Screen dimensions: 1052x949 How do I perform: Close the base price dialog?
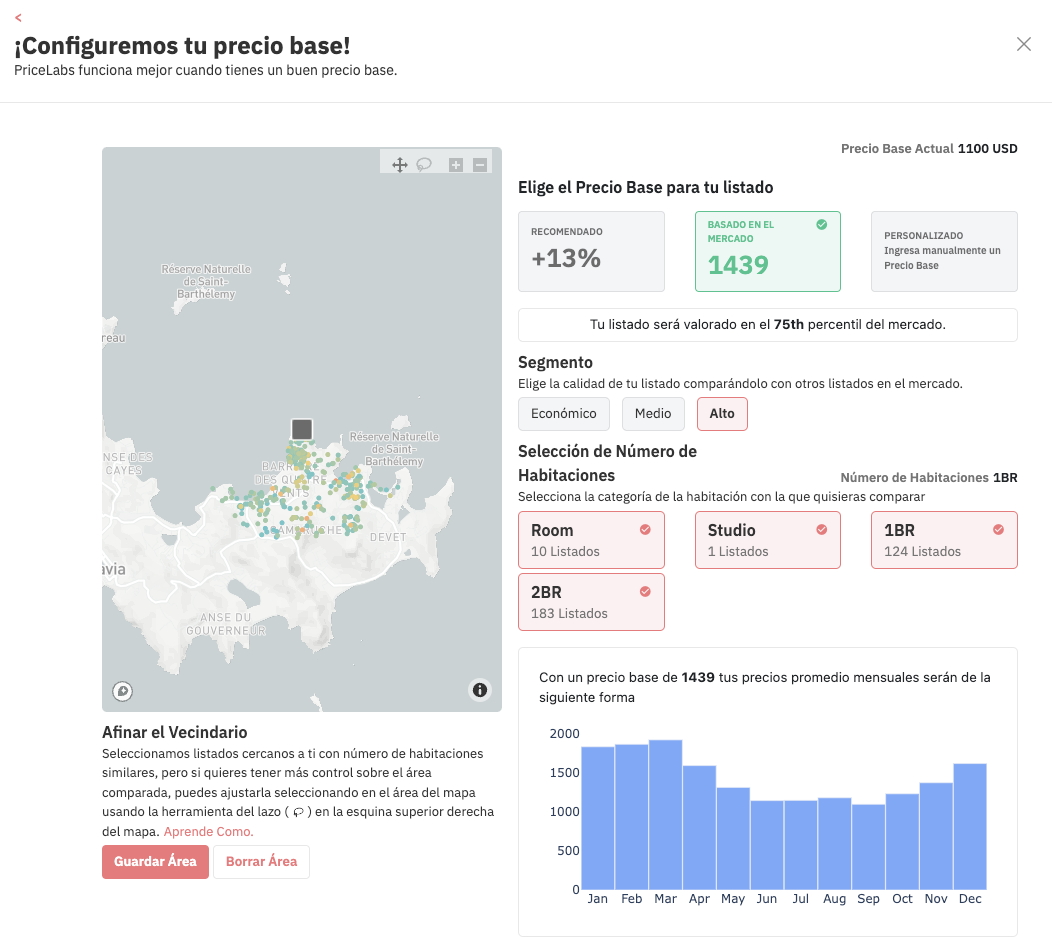(1023, 44)
